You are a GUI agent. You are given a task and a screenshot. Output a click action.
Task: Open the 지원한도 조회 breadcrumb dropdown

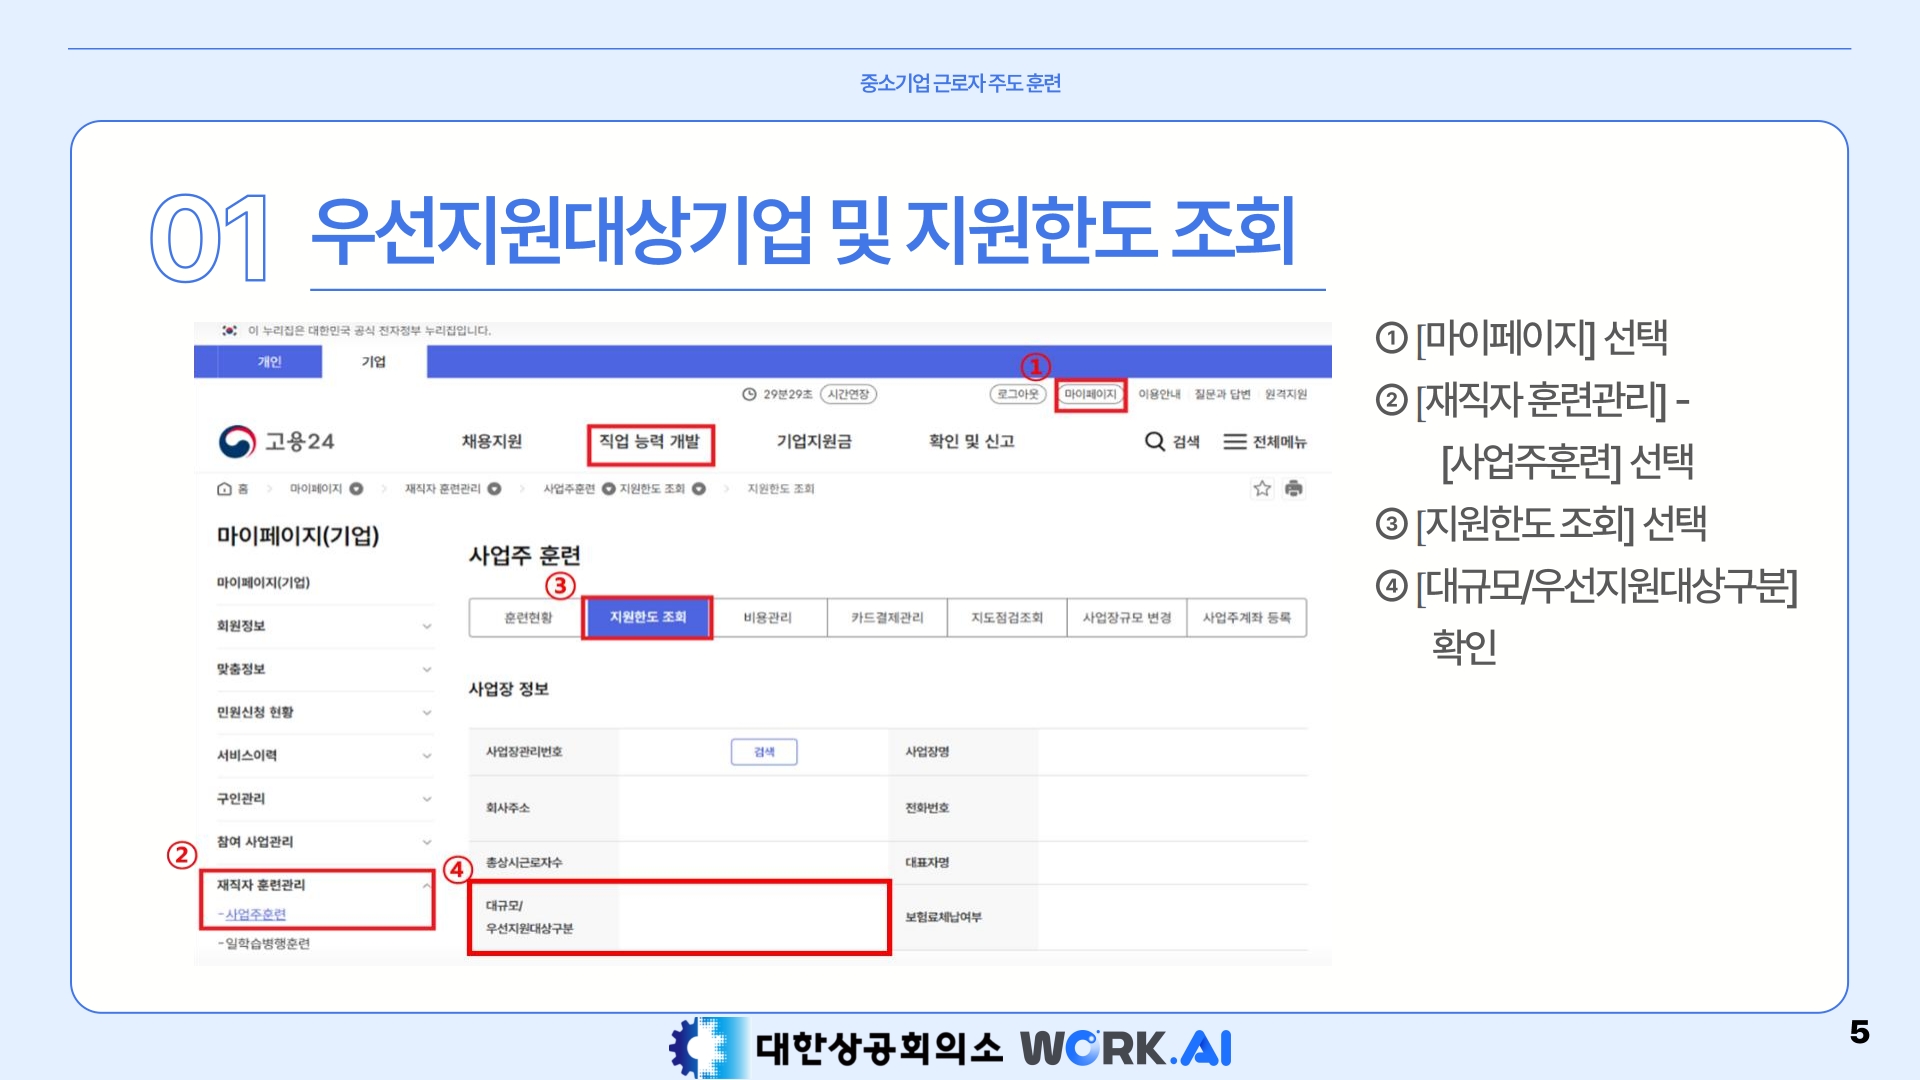[699, 489]
